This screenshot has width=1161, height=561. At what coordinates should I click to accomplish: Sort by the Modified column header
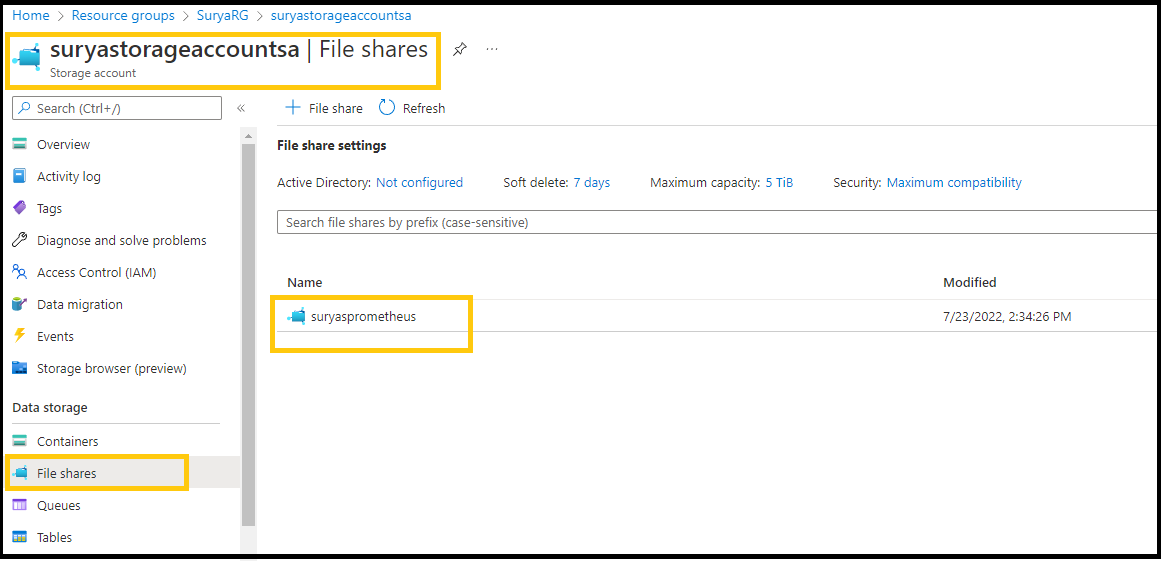pyautogui.click(x=969, y=282)
